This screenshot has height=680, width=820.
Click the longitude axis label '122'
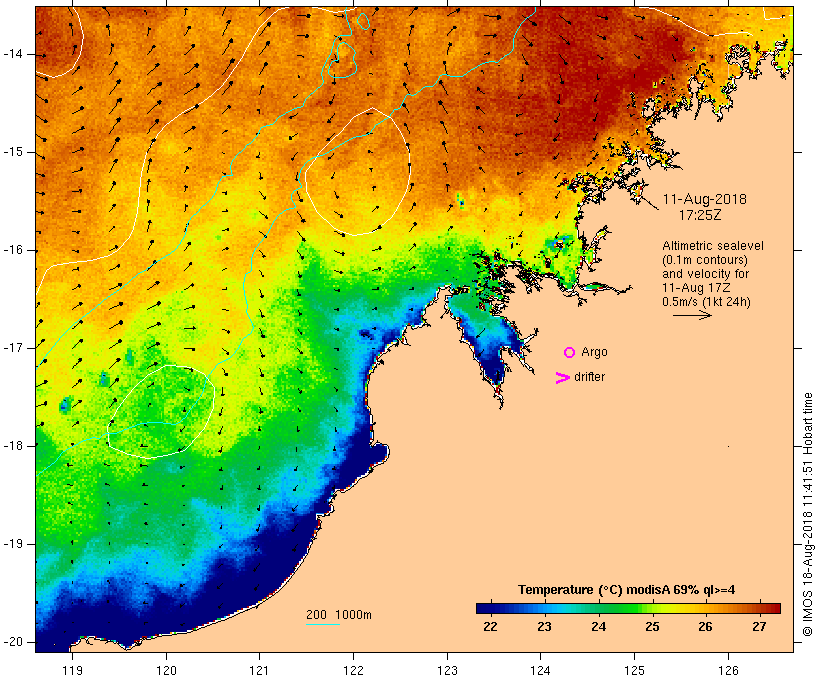tap(354, 670)
